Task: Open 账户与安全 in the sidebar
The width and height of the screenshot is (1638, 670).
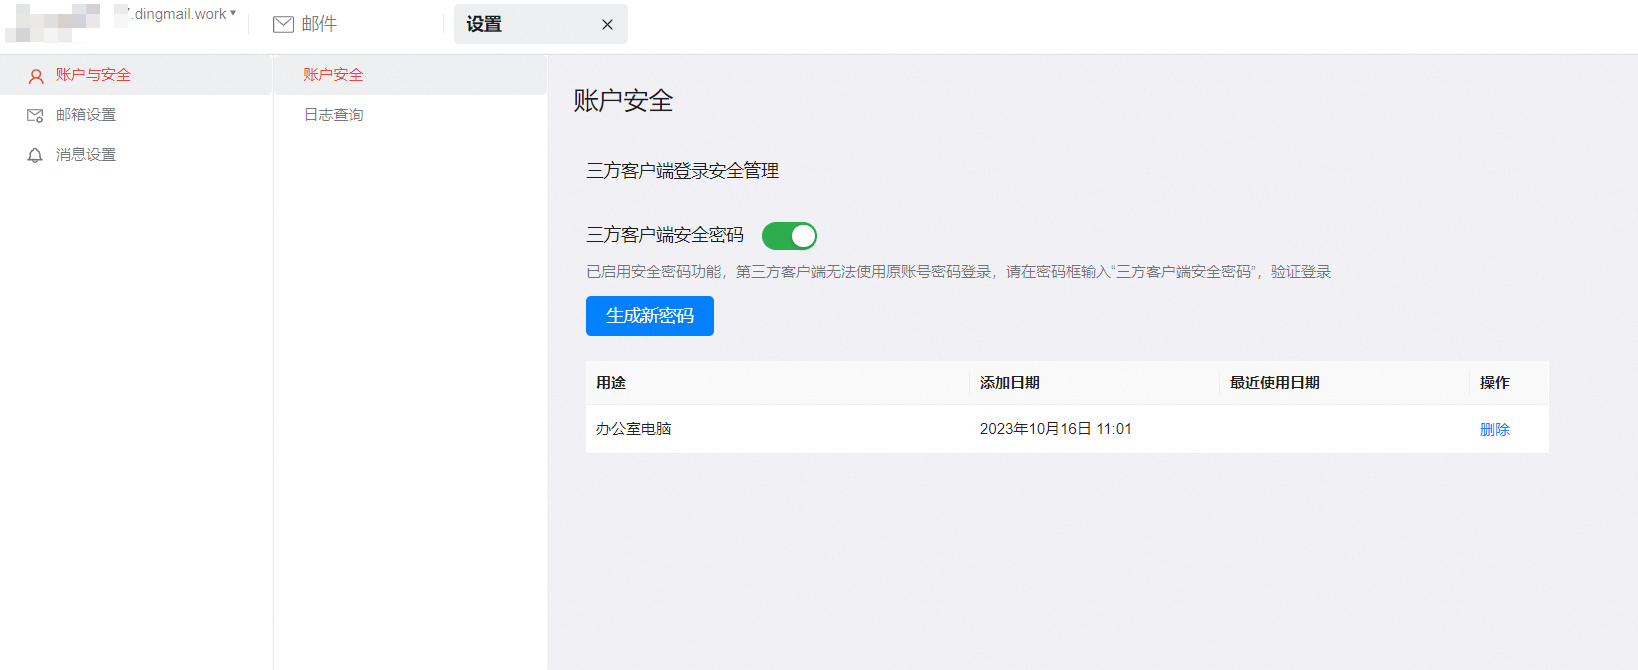Action: [x=136, y=75]
